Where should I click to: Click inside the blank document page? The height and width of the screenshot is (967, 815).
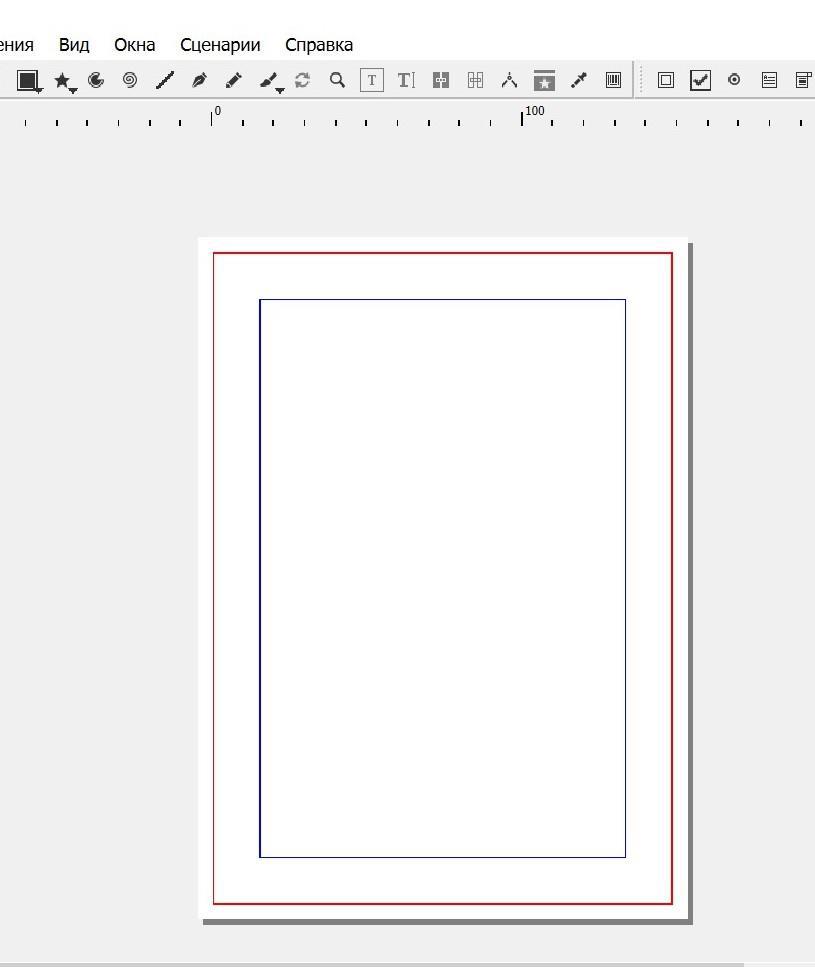443,578
